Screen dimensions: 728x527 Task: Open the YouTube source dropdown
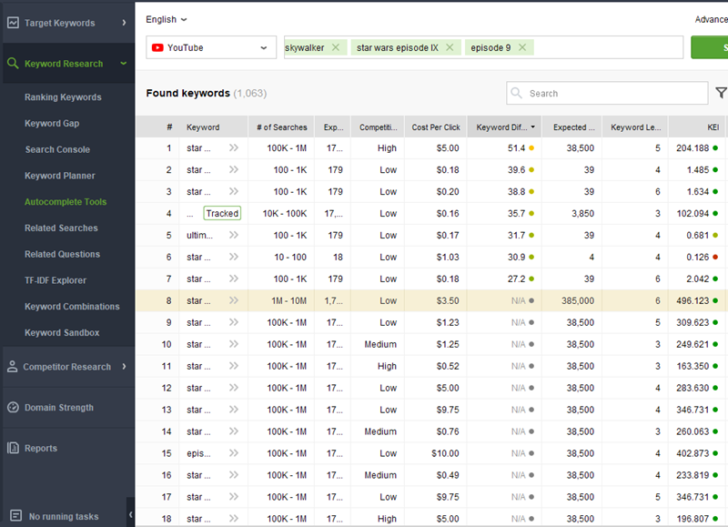pyautogui.click(x=211, y=47)
